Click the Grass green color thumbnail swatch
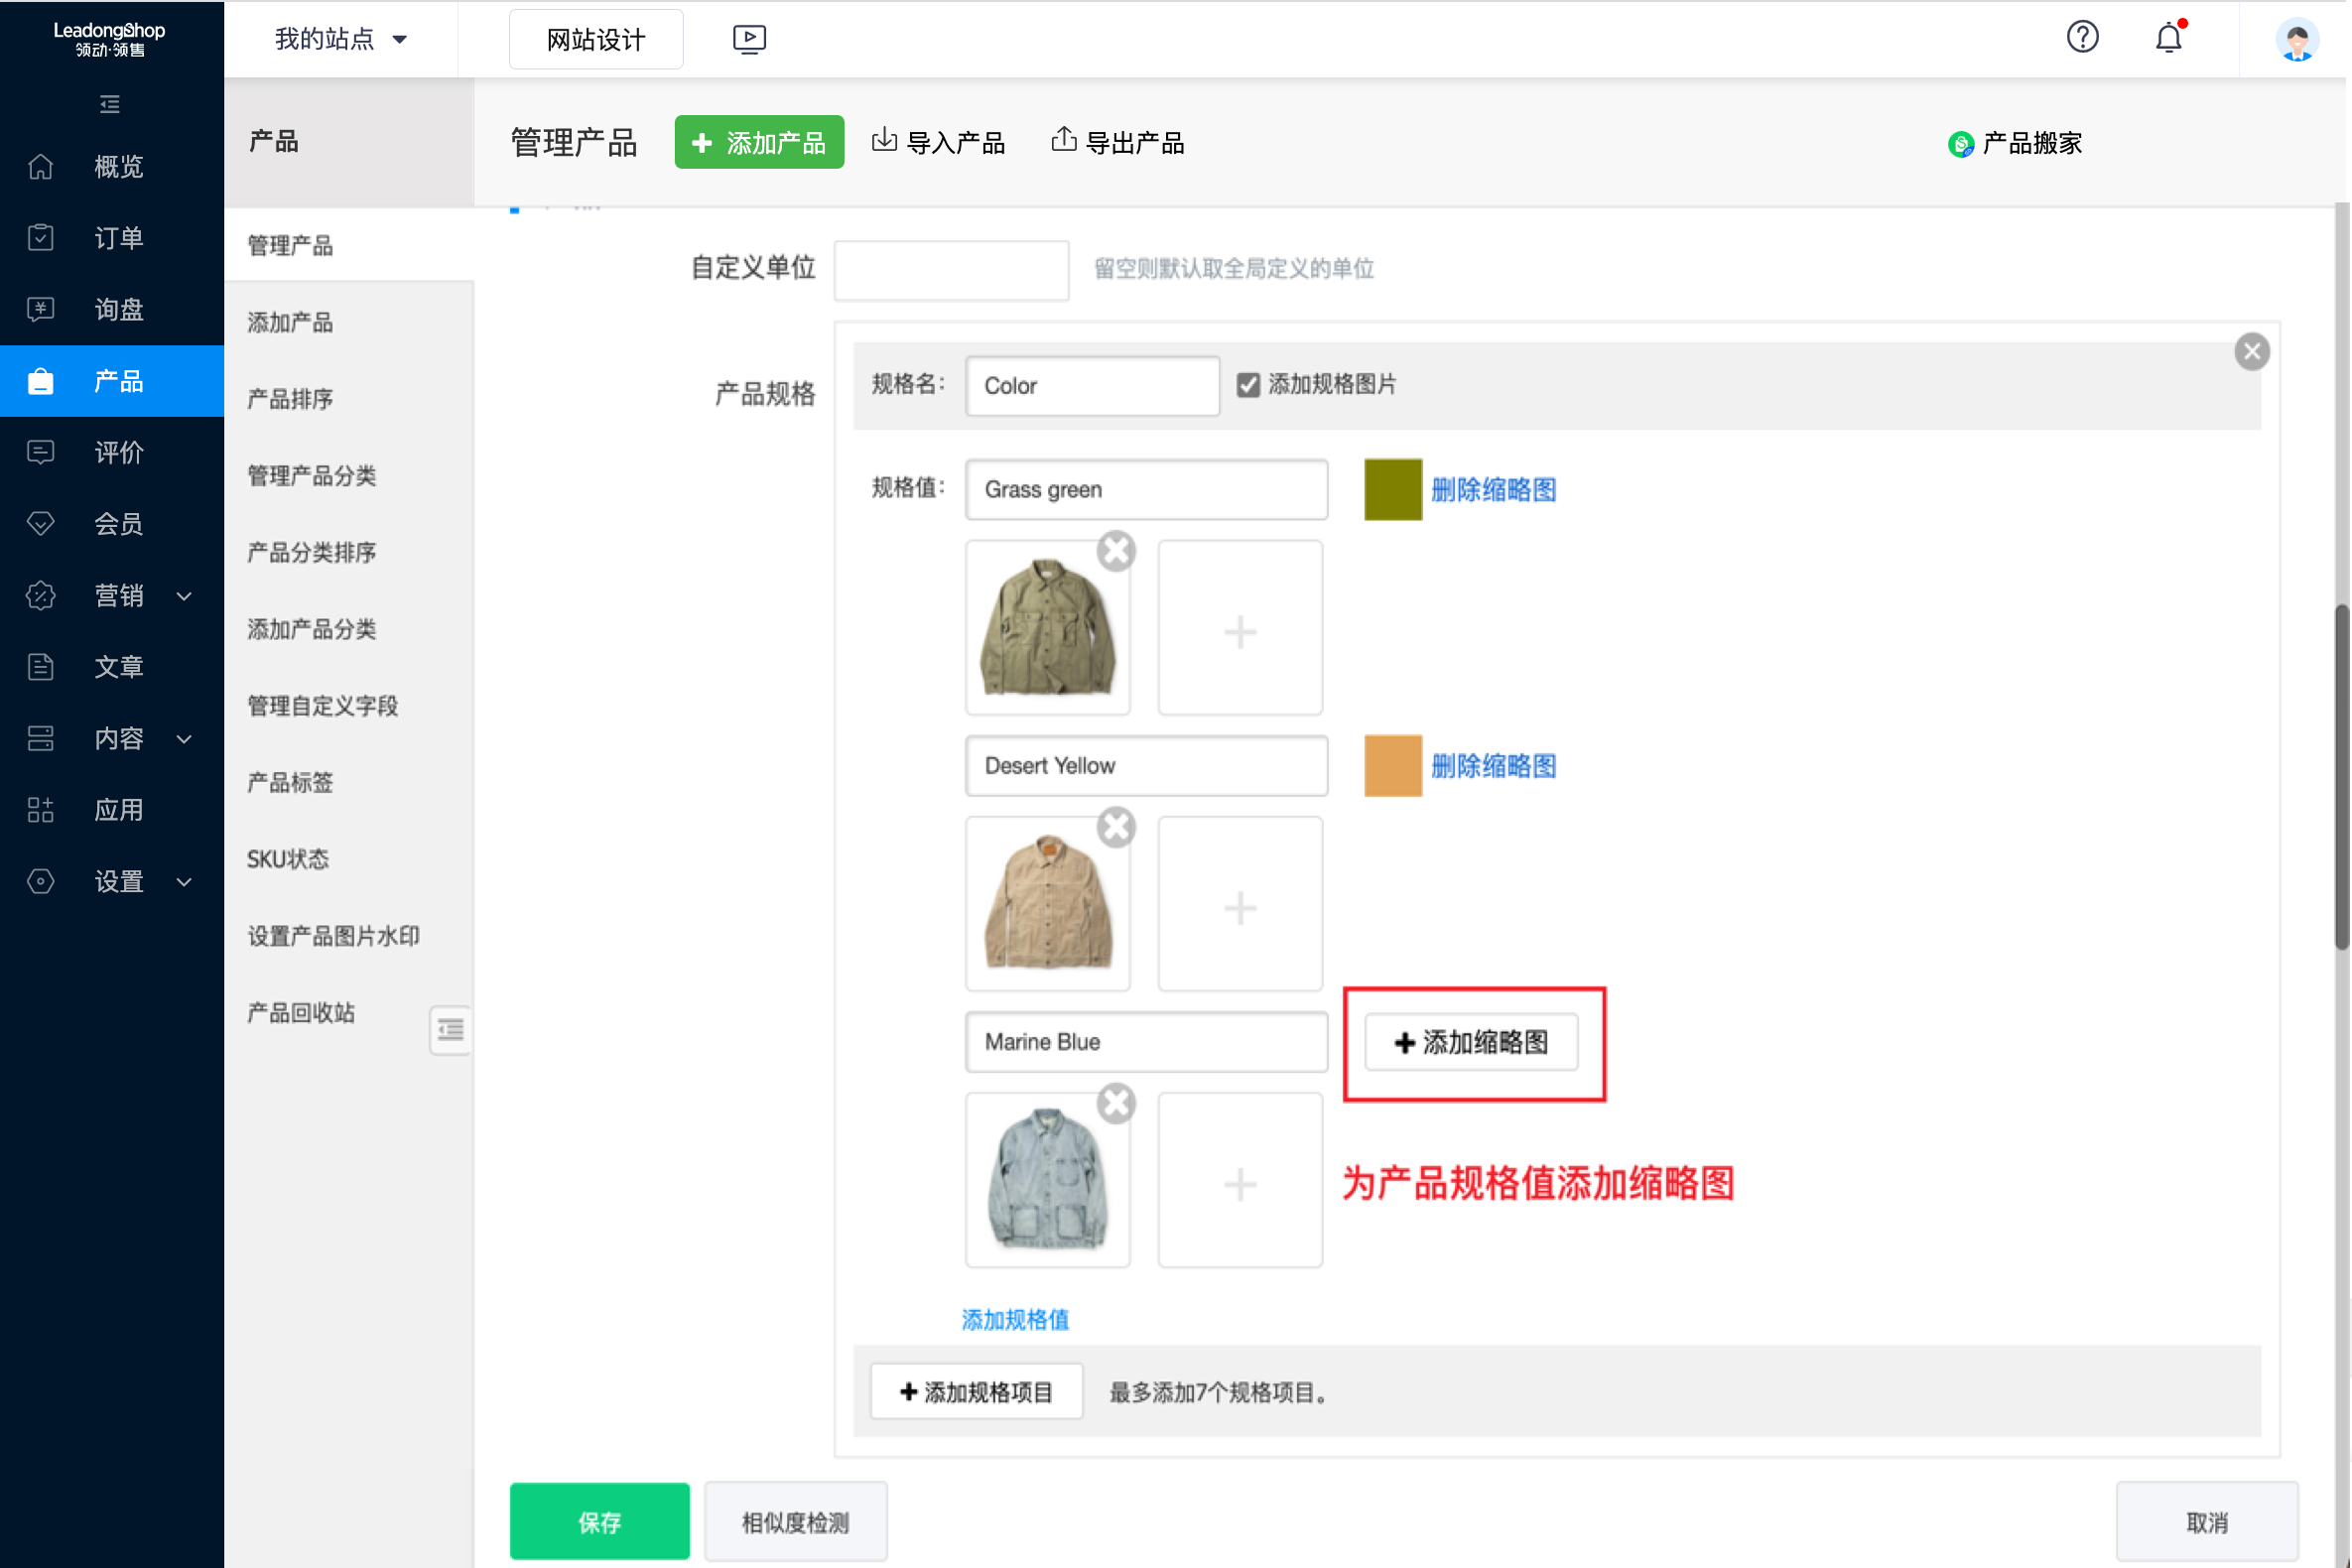 tap(1392, 490)
